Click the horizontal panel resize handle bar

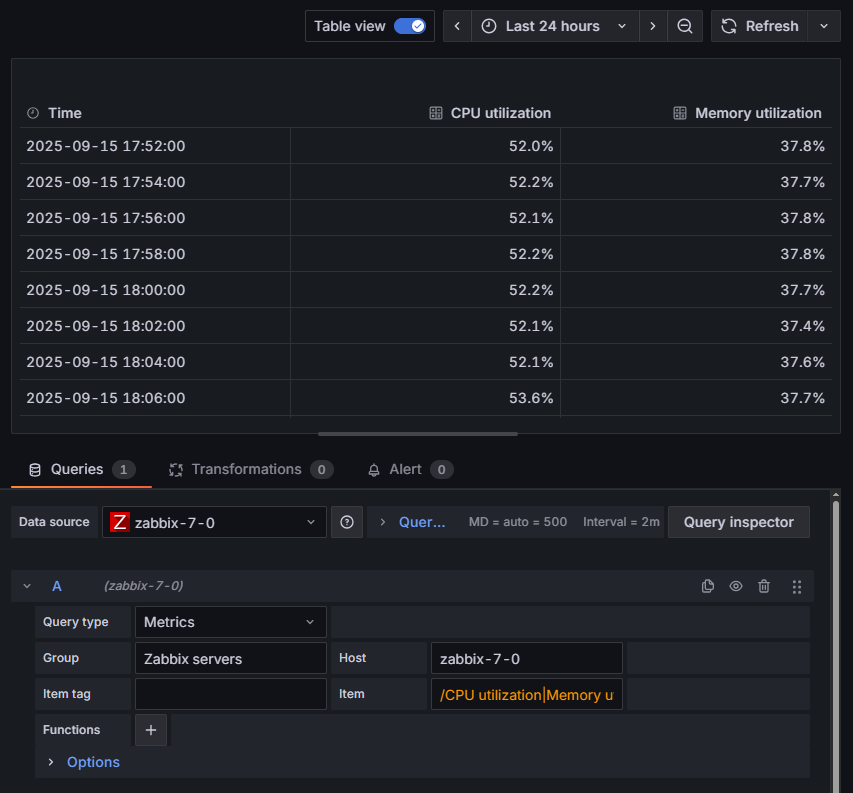pyautogui.click(x=418, y=434)
